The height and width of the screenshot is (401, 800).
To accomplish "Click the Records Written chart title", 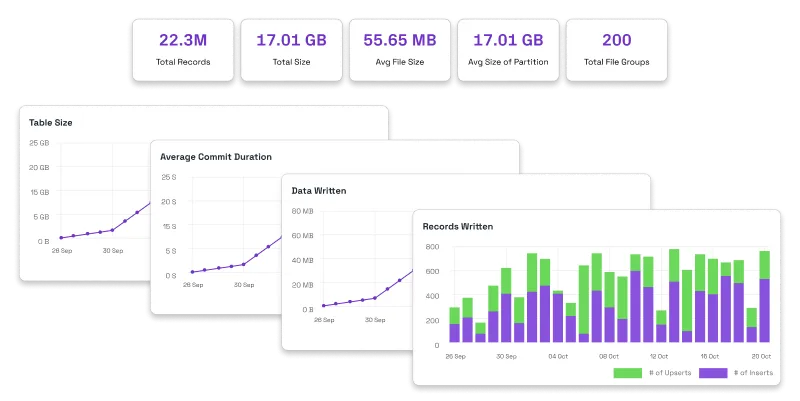I will (x=458, y=227).
